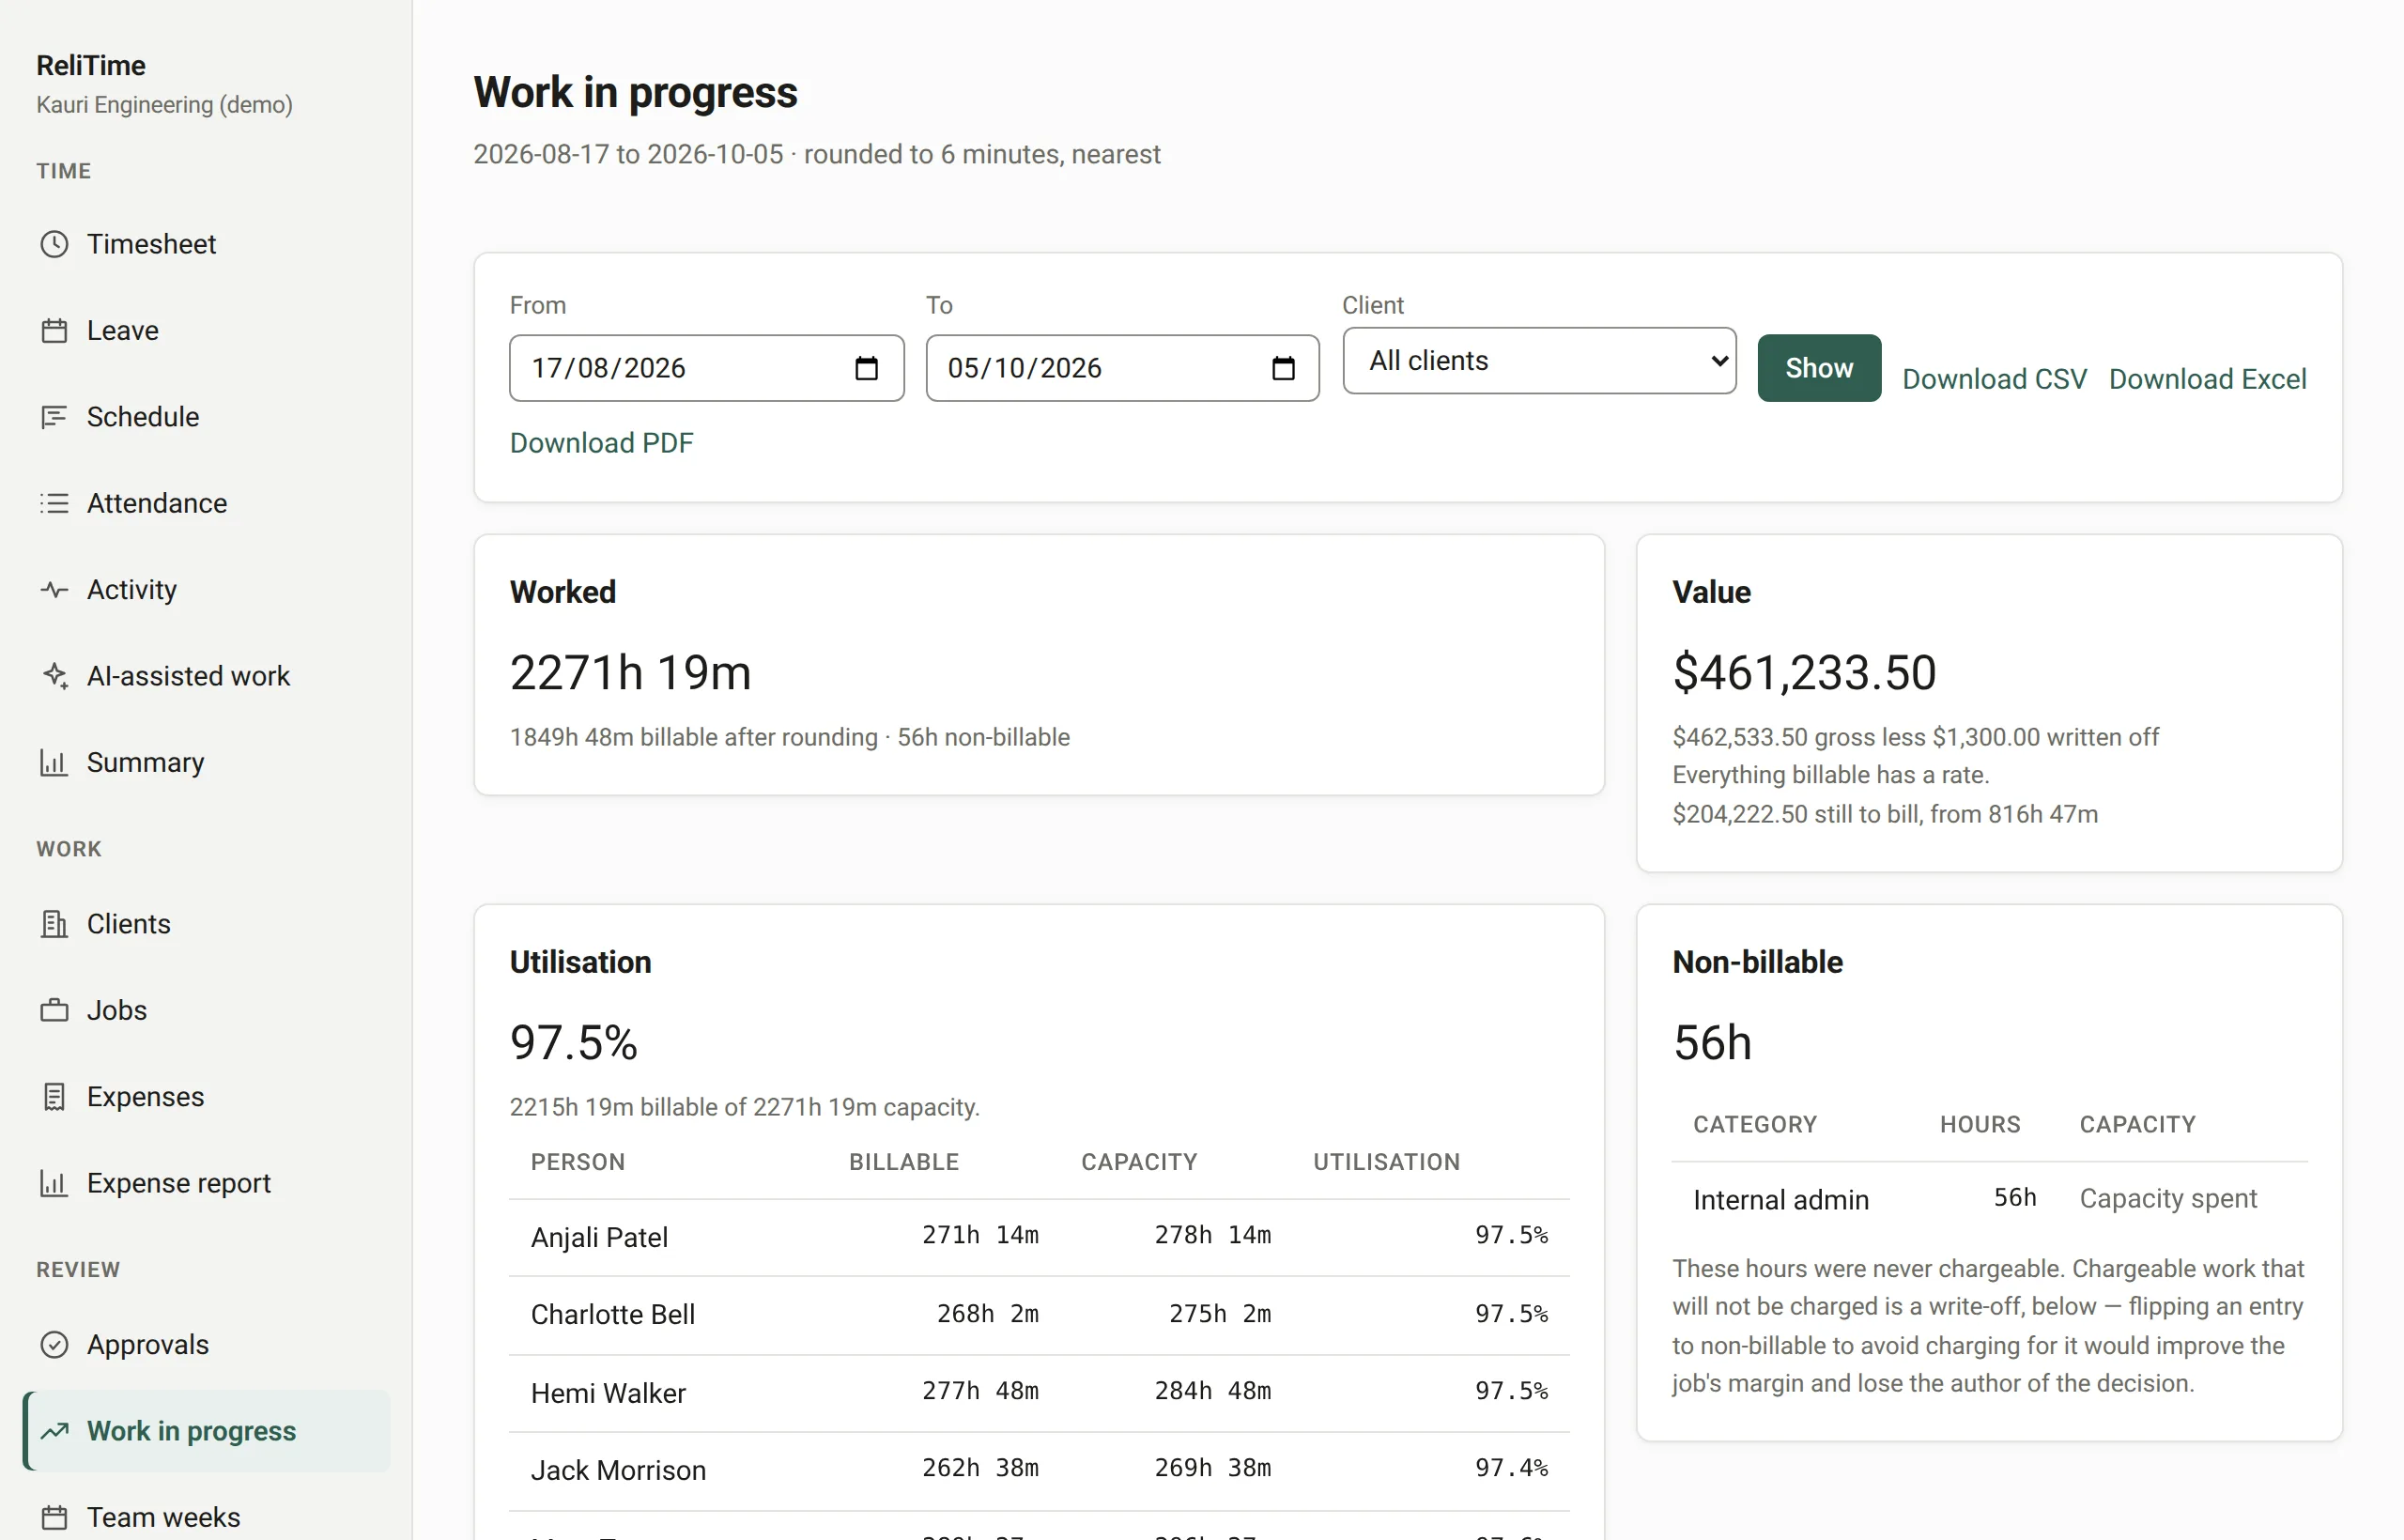2404x1540 pixels.
Task: Click the Expenses receipt icon
Action: pyautogui.click(x=54, y=1097)
